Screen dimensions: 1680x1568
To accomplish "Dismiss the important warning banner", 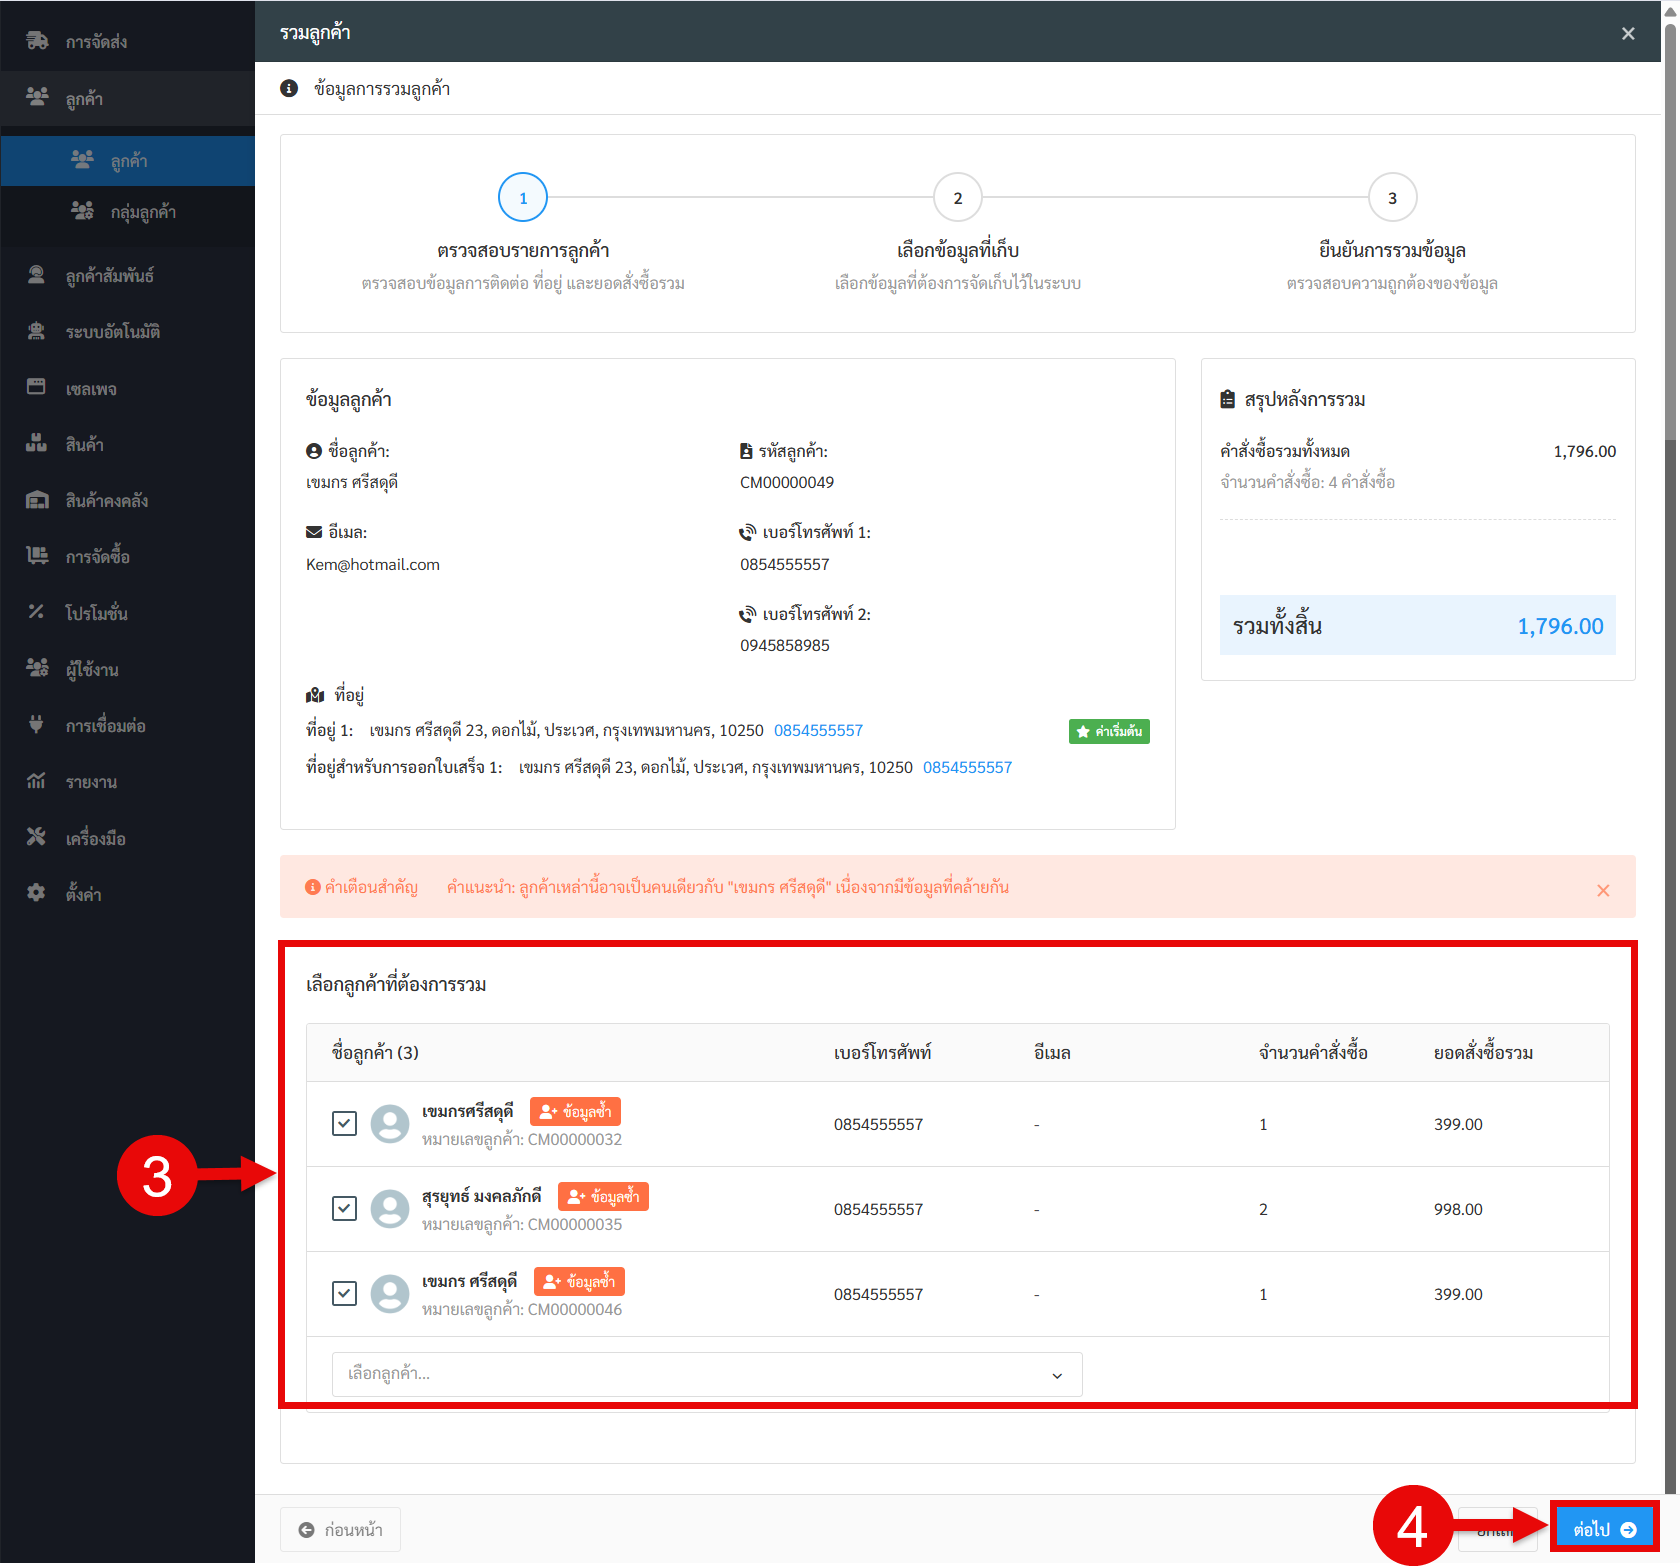I will tap(1602, 890).
